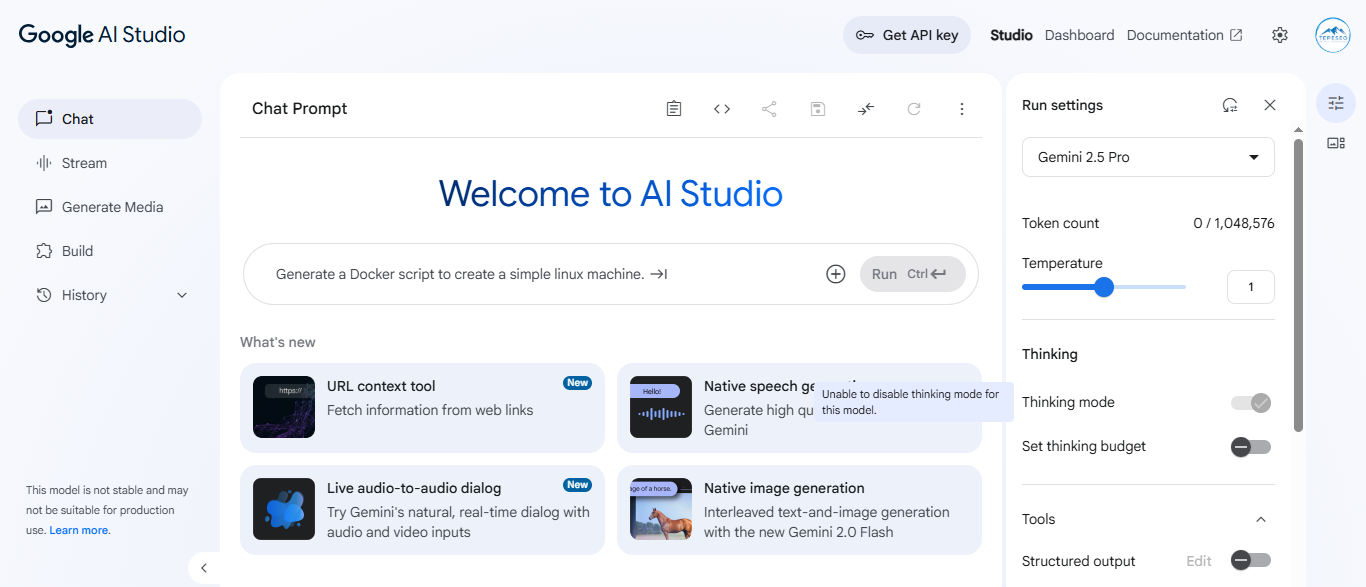Screen dimensions: 1366x587
Task: Expand the History section chevron
Action: 182,295
